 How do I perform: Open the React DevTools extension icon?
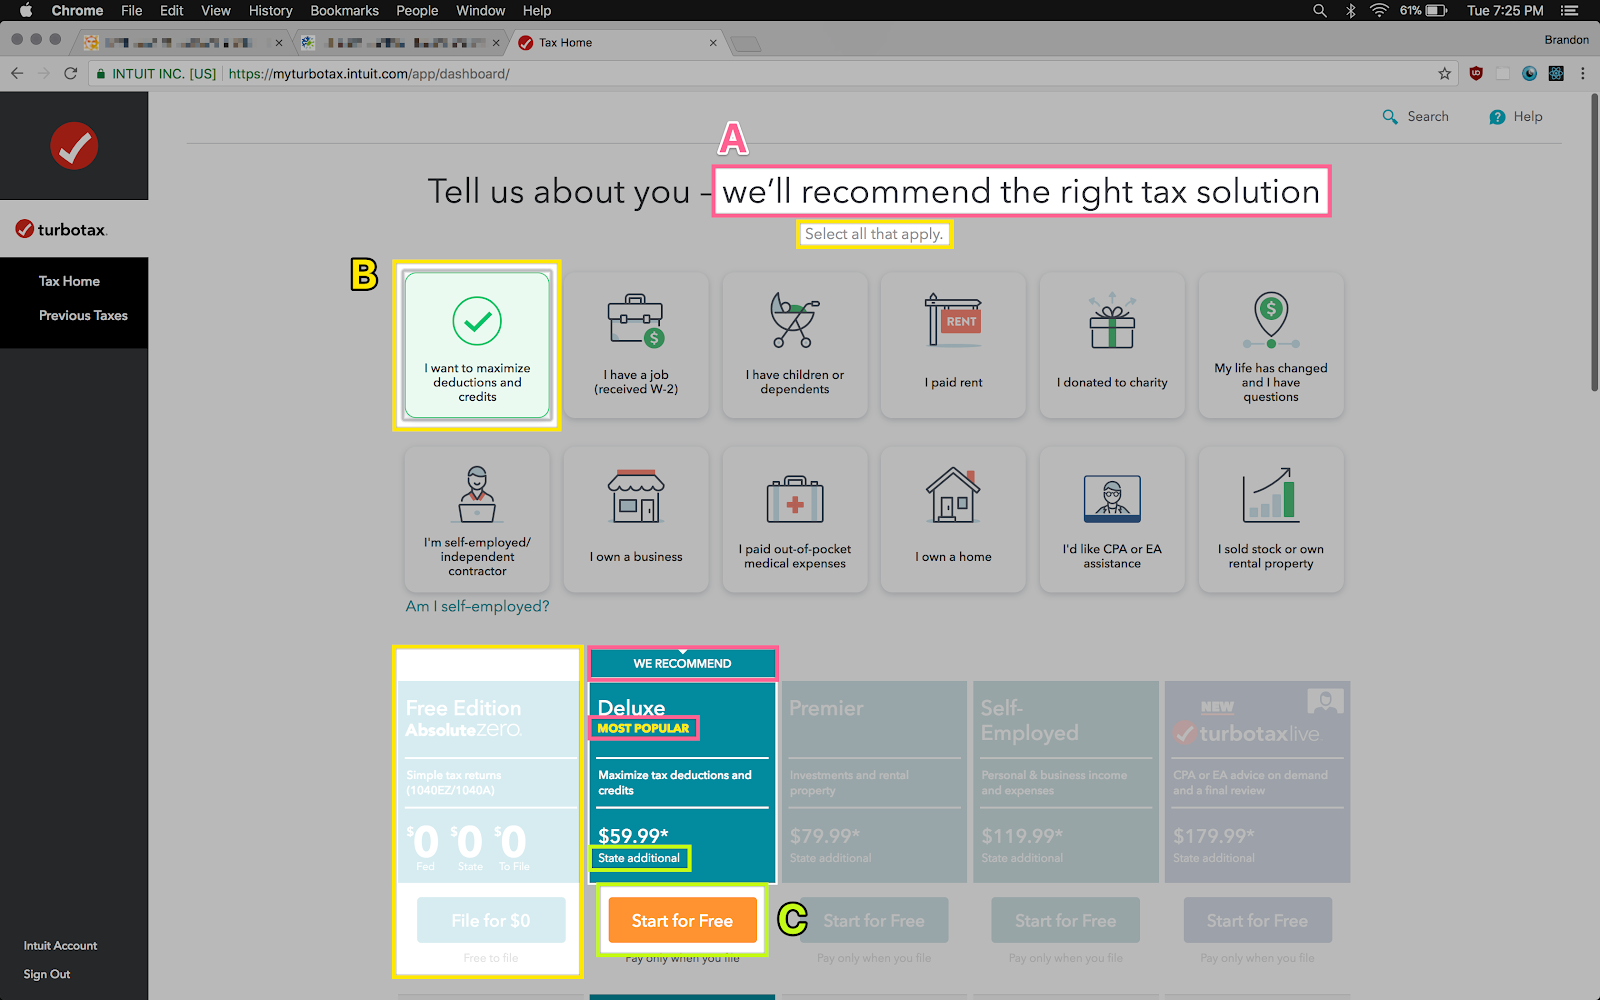click(x=1556, y=73)
